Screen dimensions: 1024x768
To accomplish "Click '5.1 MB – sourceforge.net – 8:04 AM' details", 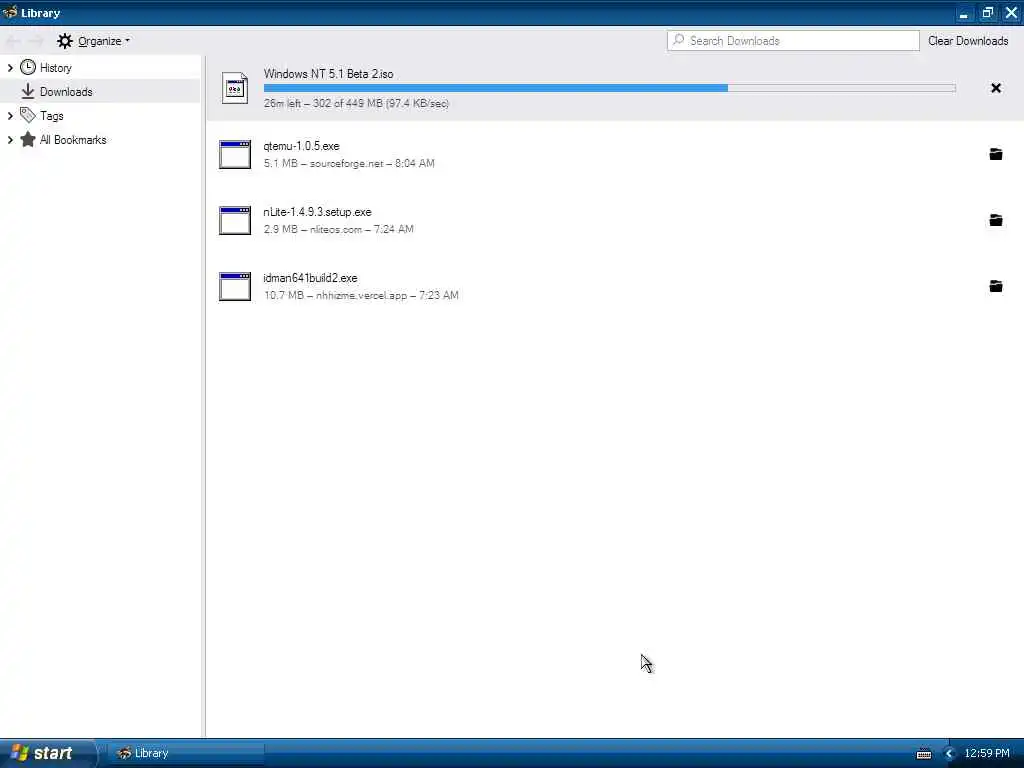I will (x=349, y=163).
